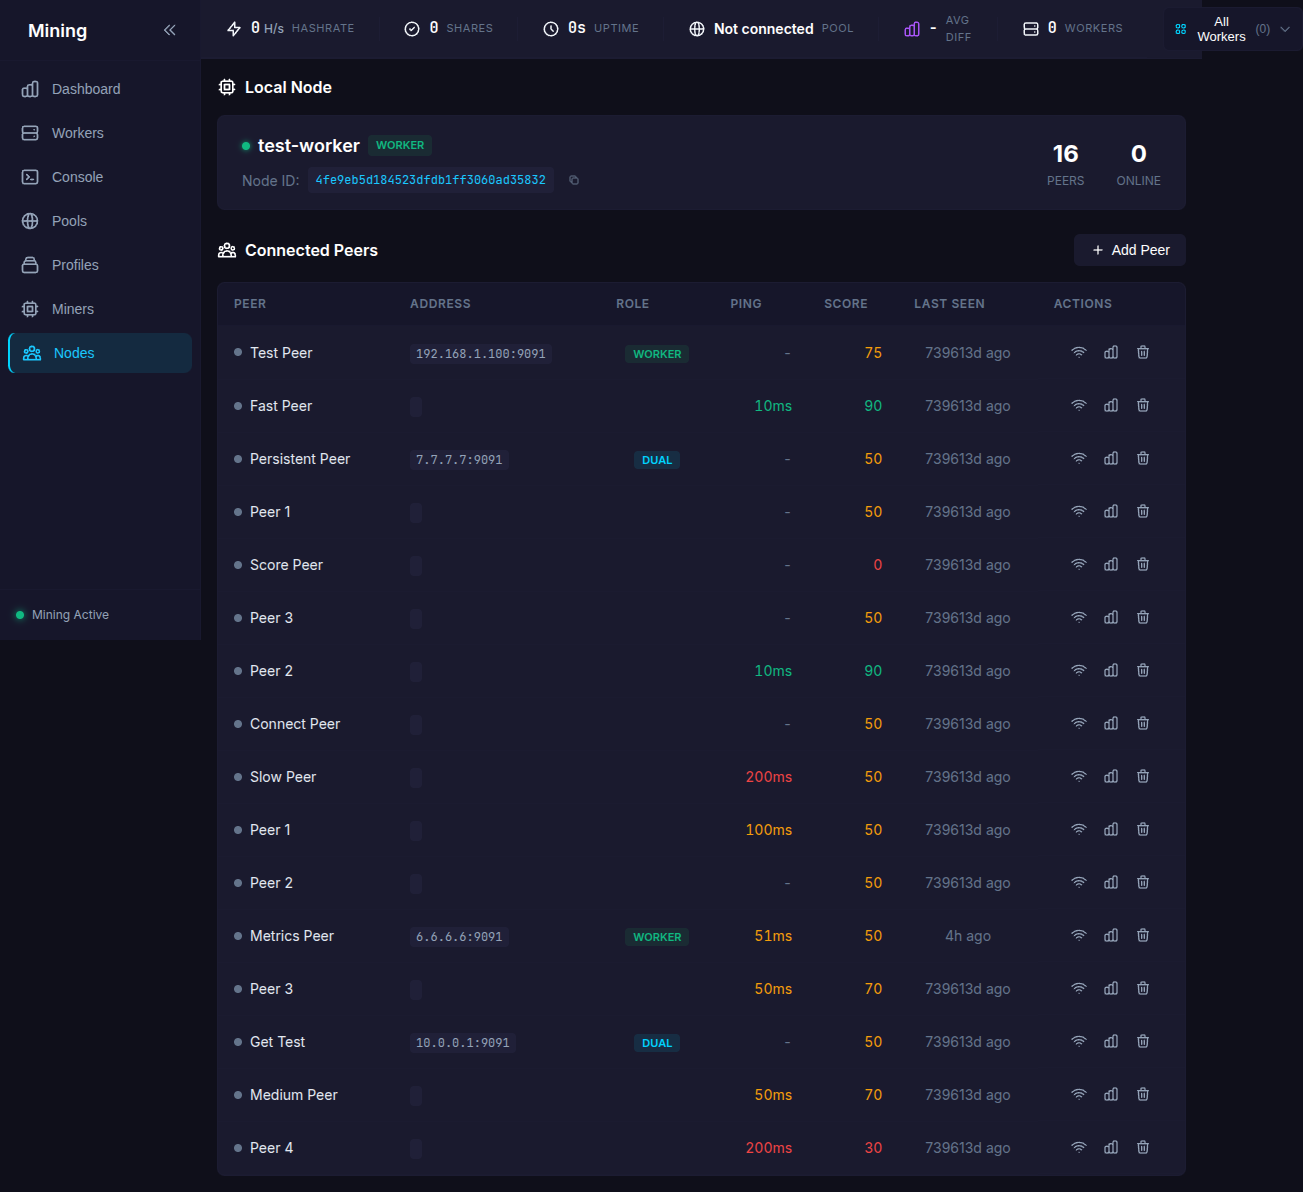
Task: Delete the Slow Peer entry
Action: (x=1143, y=777)
